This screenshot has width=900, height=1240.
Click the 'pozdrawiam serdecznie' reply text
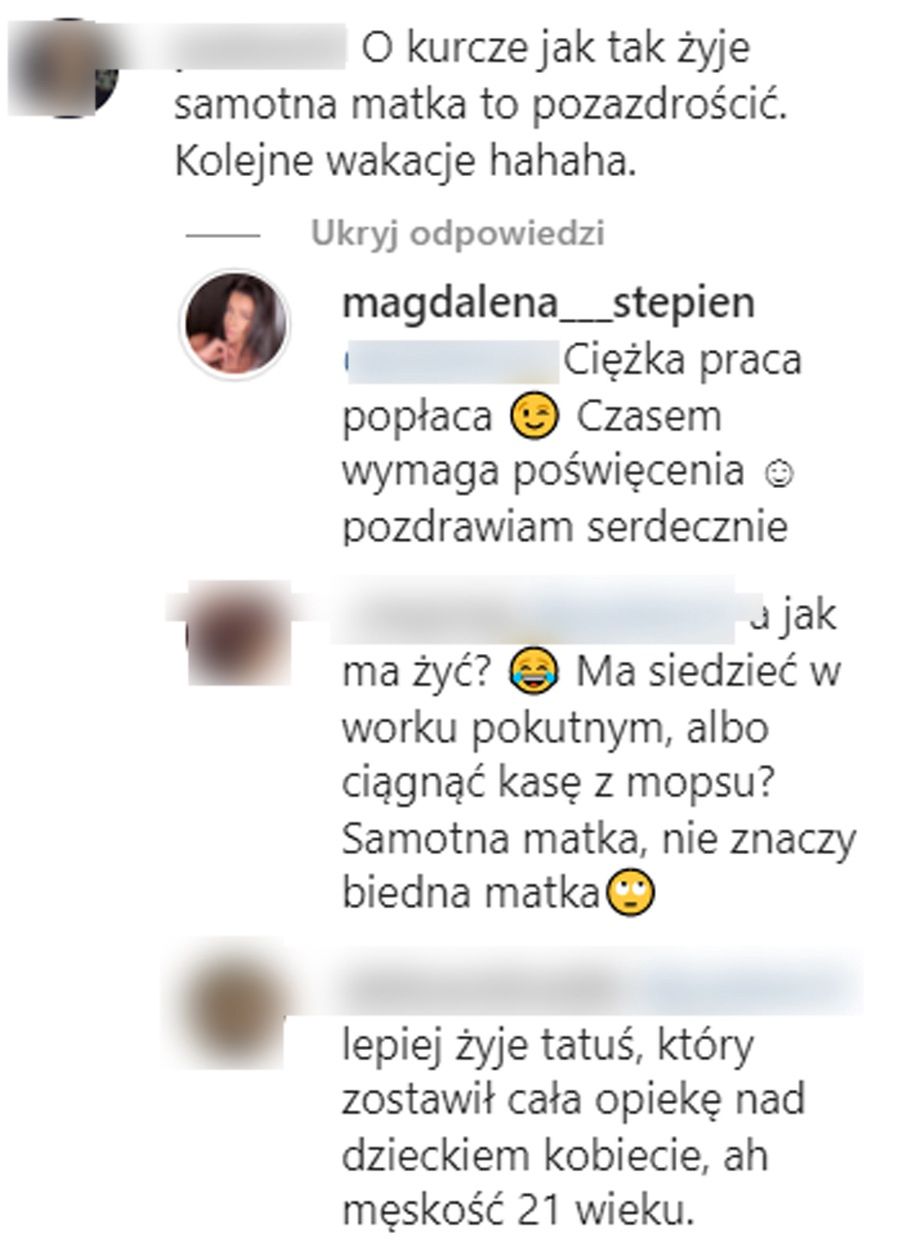(x=564, y=527)
